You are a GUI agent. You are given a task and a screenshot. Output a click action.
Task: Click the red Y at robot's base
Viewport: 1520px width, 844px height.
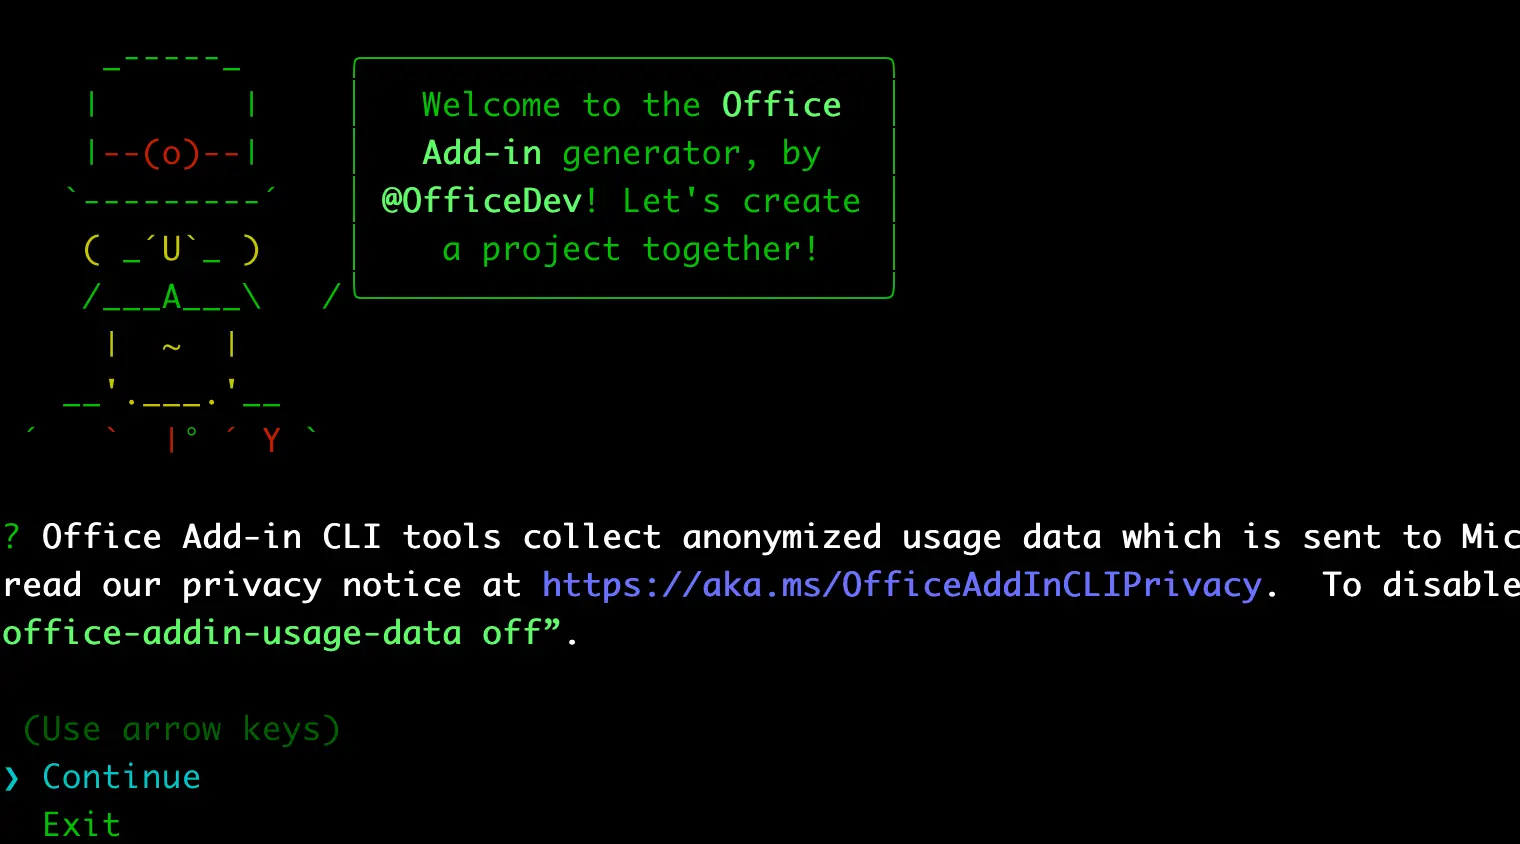271,440
